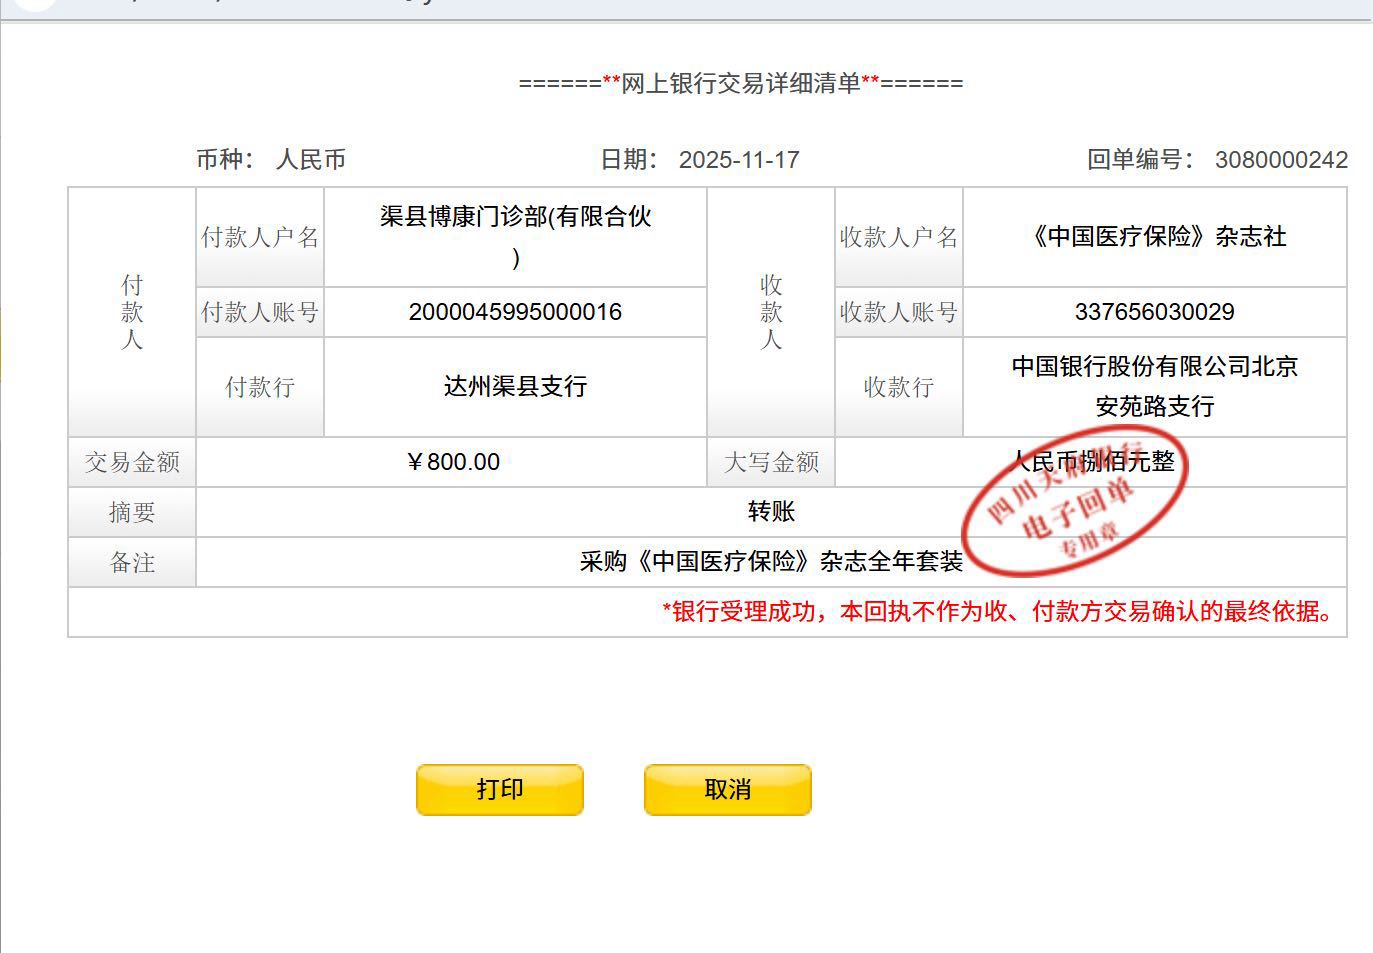Select the receipt number 3080000242

(1281, 160)
